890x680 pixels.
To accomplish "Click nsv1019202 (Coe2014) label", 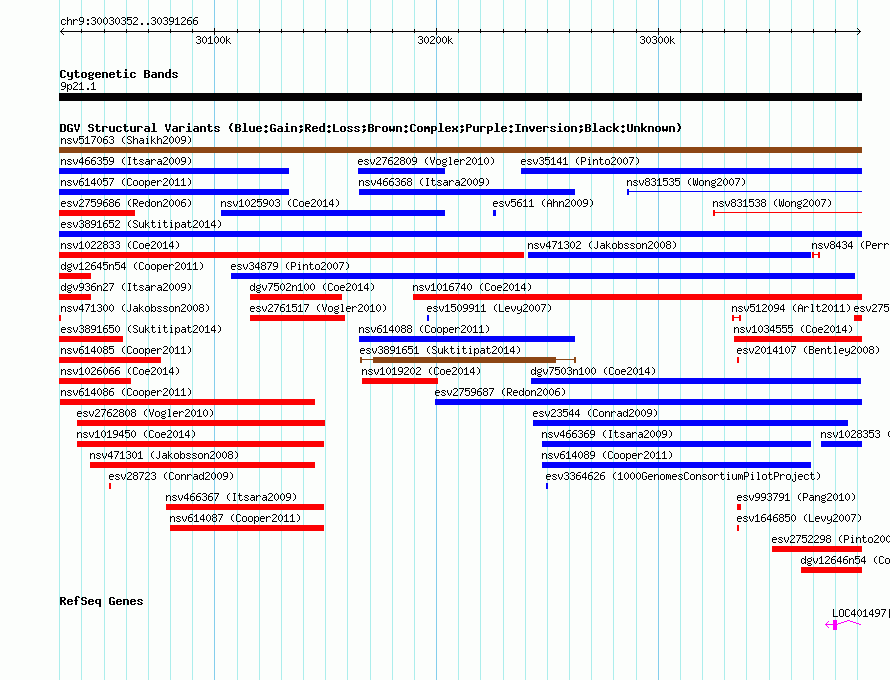I will pyautogui.click(x=421, y=371).
